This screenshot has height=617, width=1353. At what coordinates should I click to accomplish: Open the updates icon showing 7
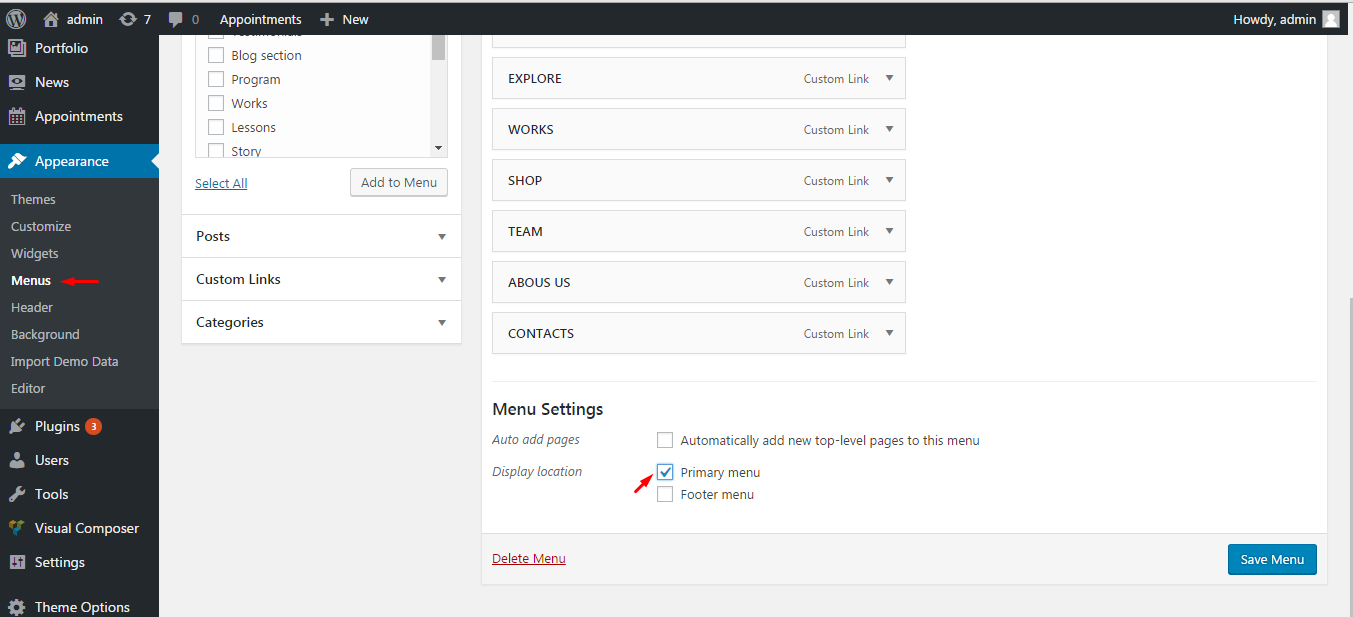click(x=128, y=19)
